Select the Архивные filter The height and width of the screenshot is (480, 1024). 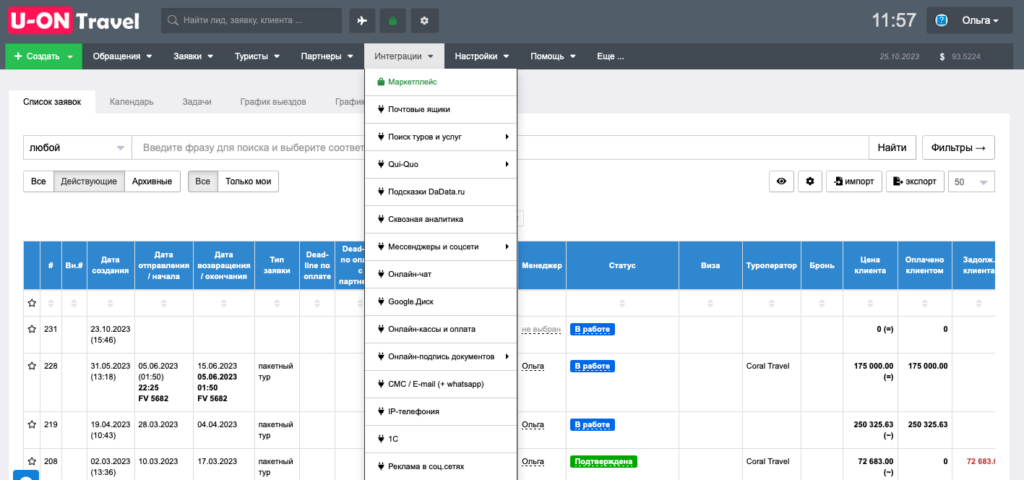[x=152, y=182]
